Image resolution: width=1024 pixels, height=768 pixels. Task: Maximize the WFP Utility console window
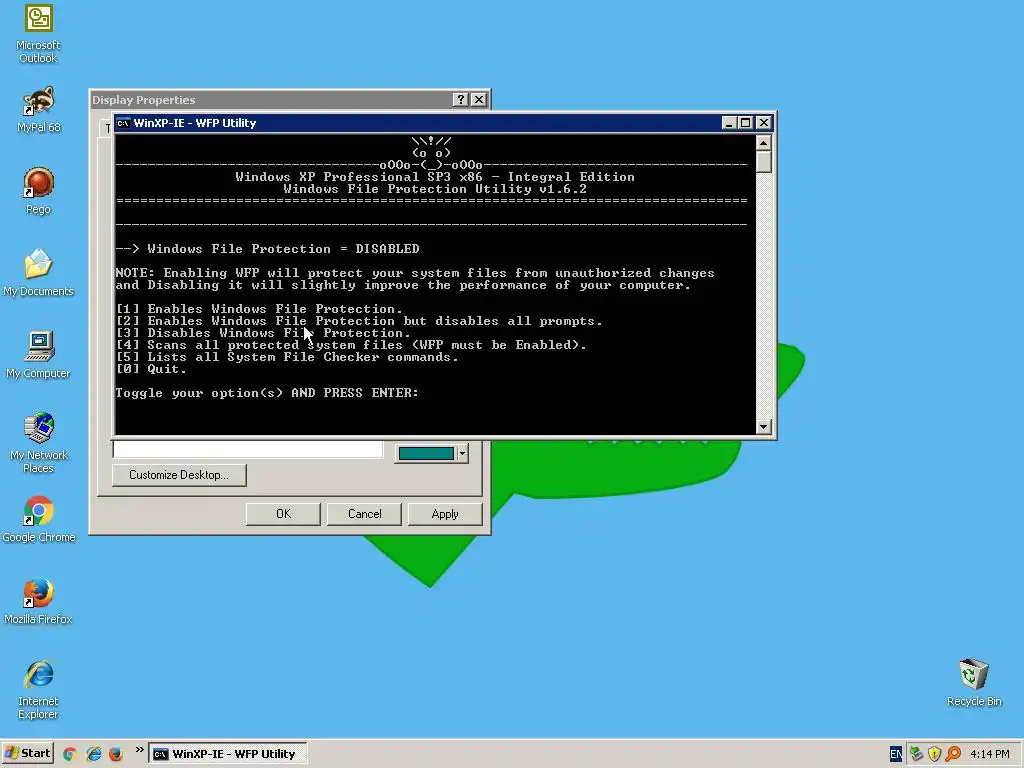click(745, 123)
